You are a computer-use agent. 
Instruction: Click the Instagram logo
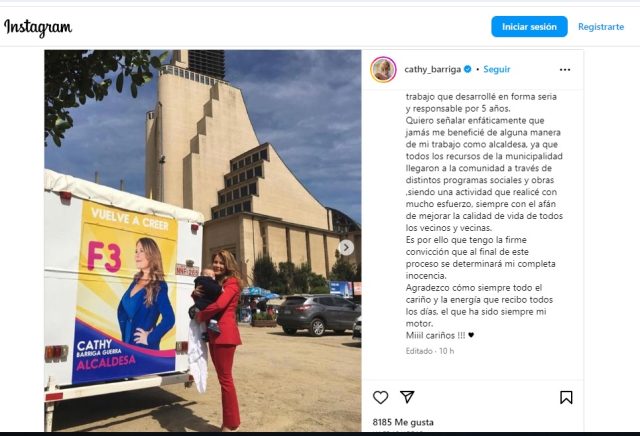click(38, 27)
